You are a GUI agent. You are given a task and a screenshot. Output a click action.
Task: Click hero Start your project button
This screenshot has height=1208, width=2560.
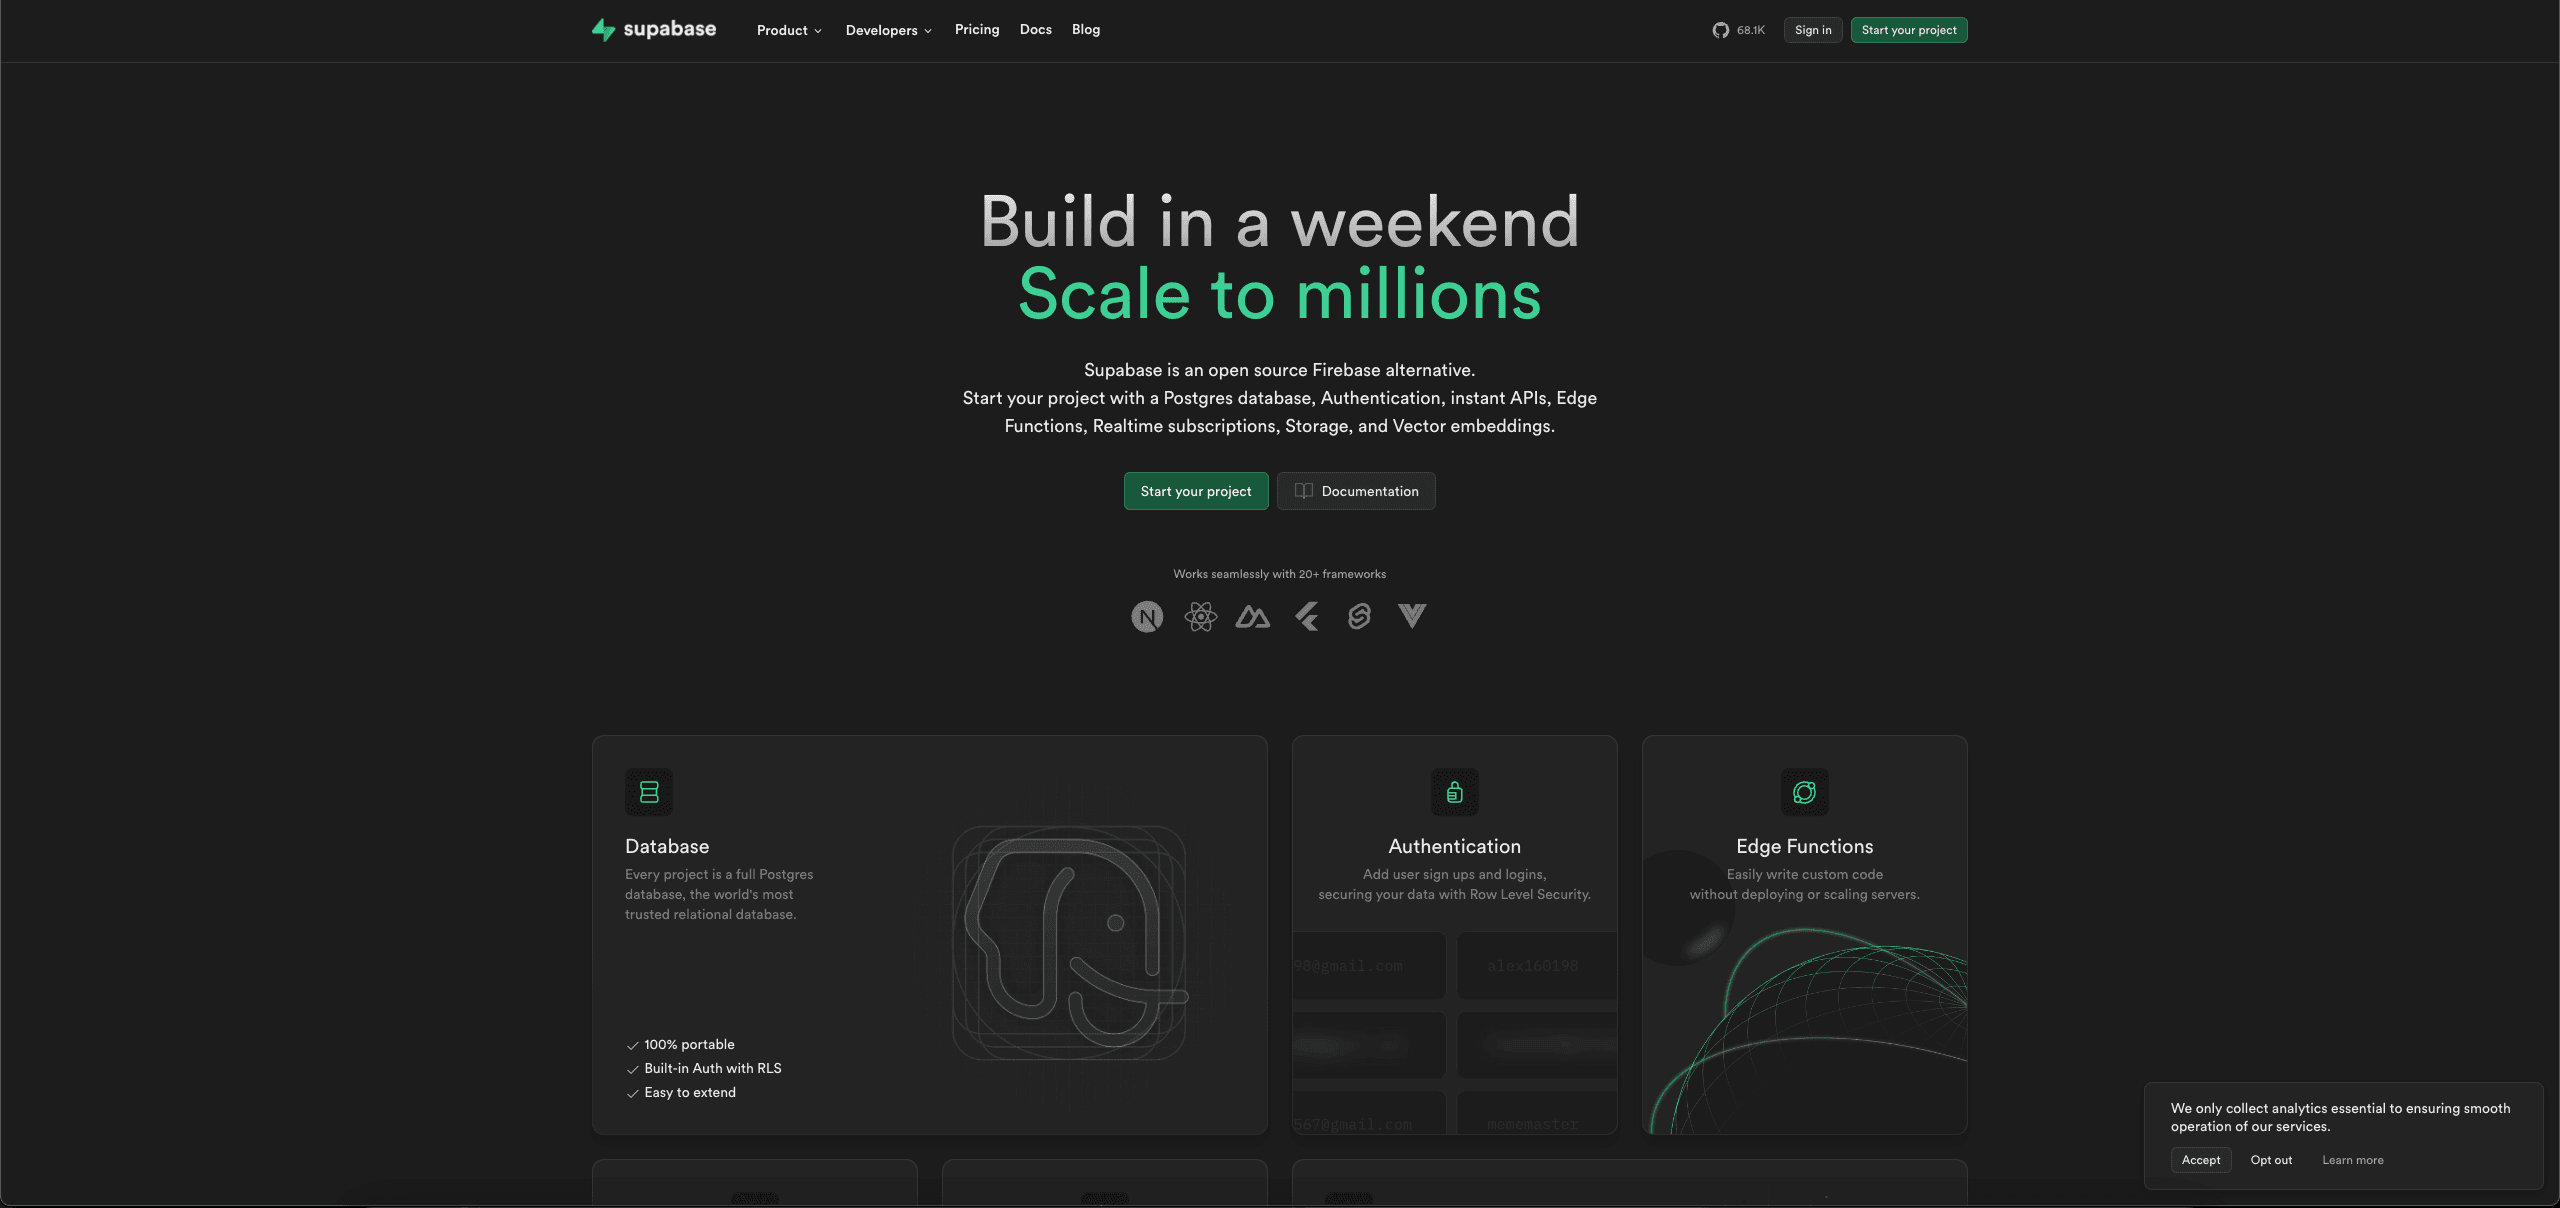click(1196, 491)
